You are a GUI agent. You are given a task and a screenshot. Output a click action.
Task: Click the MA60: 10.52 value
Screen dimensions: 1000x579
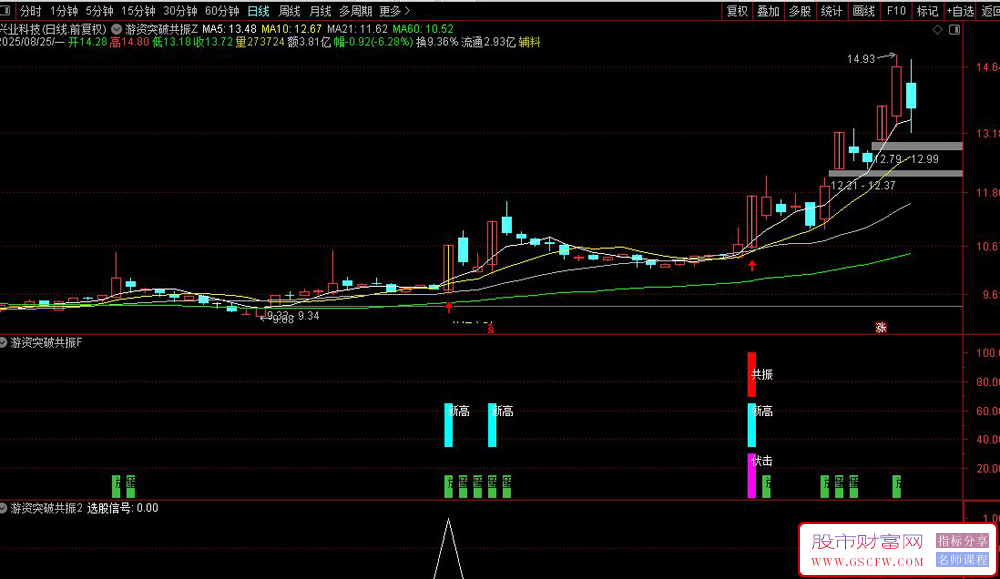point(423,29)
